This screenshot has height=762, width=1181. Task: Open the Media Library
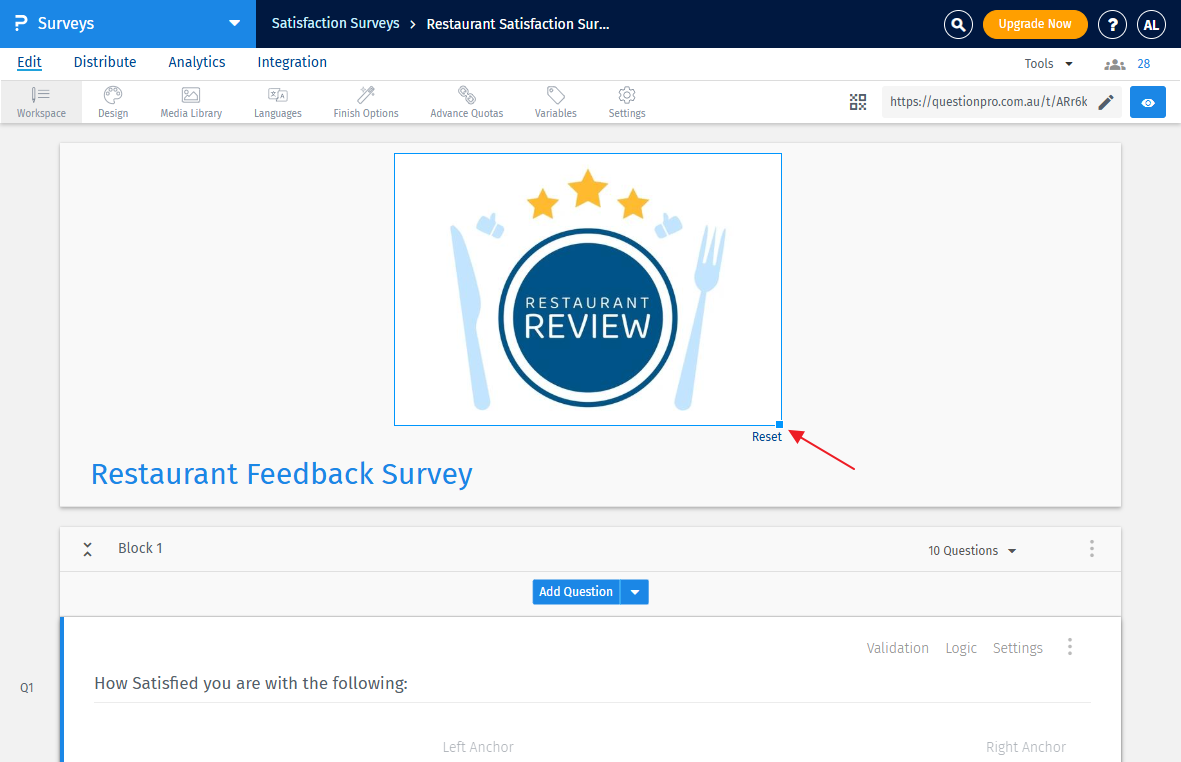tap(190, 101)
